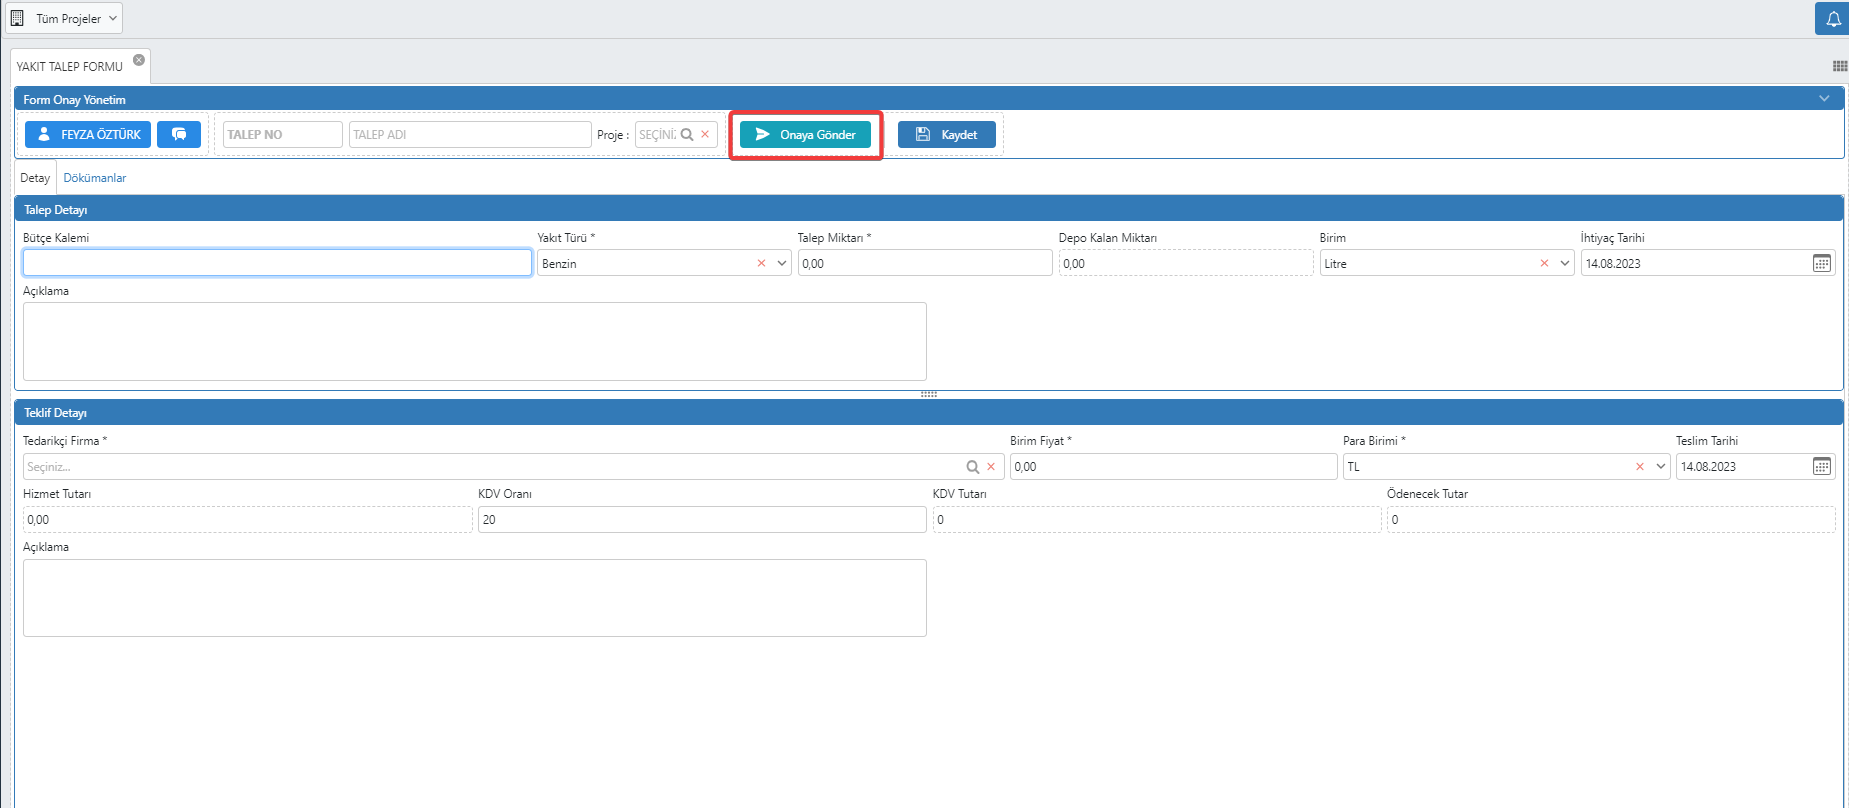Collapse the Form Onay Yönetim panel

point(1823,99)
